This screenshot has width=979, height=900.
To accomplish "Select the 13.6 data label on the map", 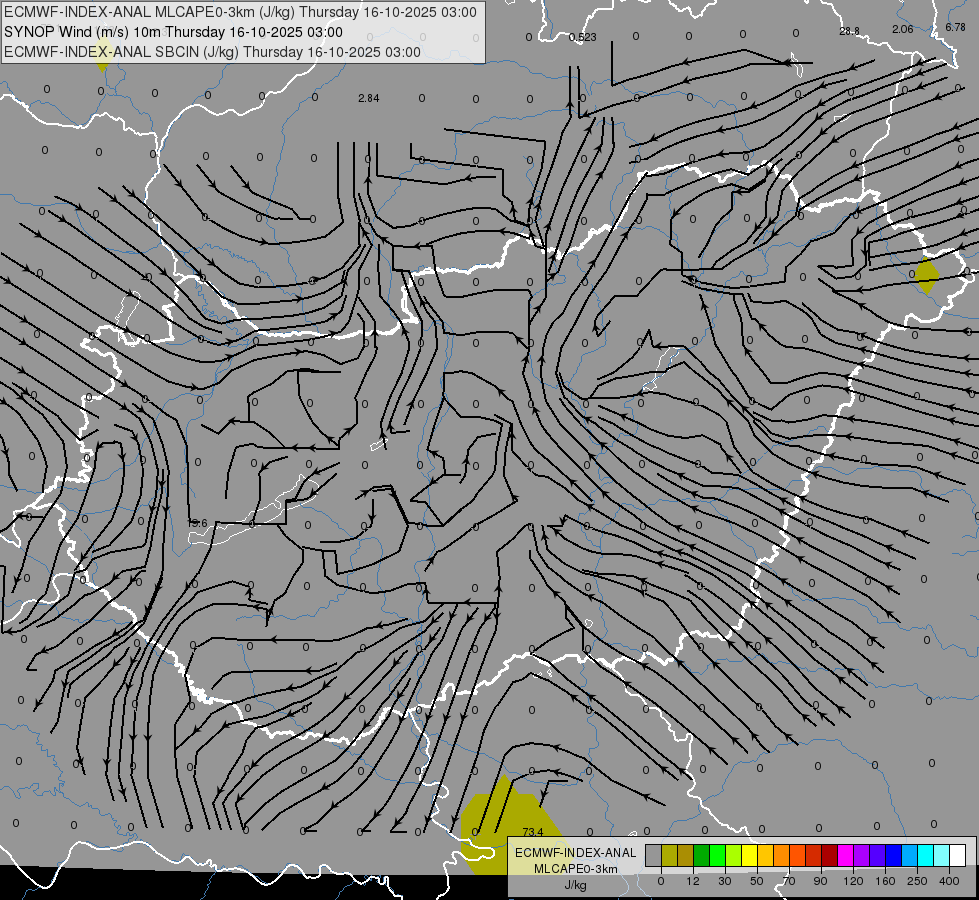I will [x=197, y=523].
